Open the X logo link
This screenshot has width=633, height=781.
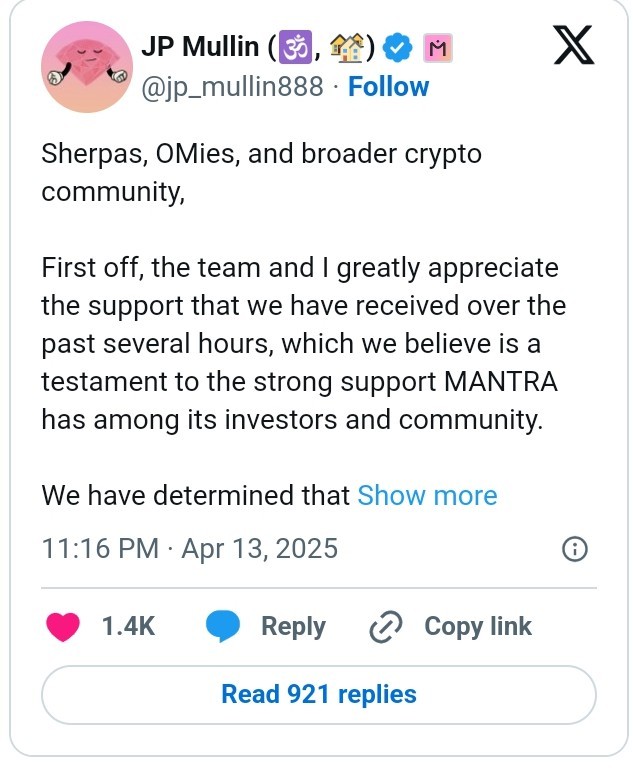[x=573, y=48]
